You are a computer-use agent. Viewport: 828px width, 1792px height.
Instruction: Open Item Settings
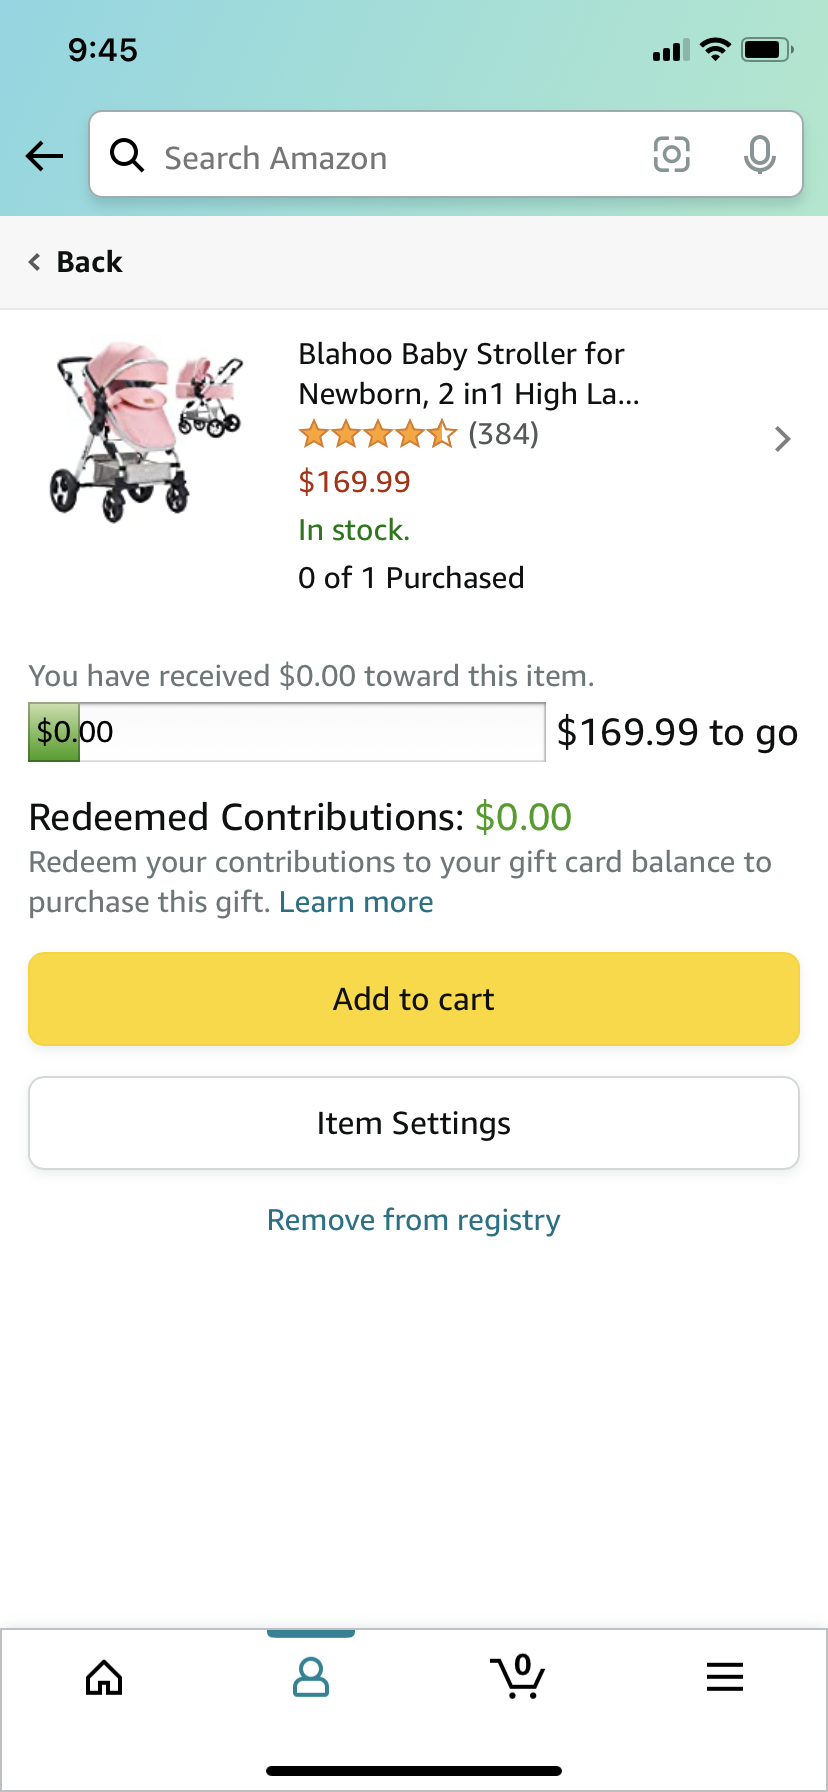point(414,1123)
